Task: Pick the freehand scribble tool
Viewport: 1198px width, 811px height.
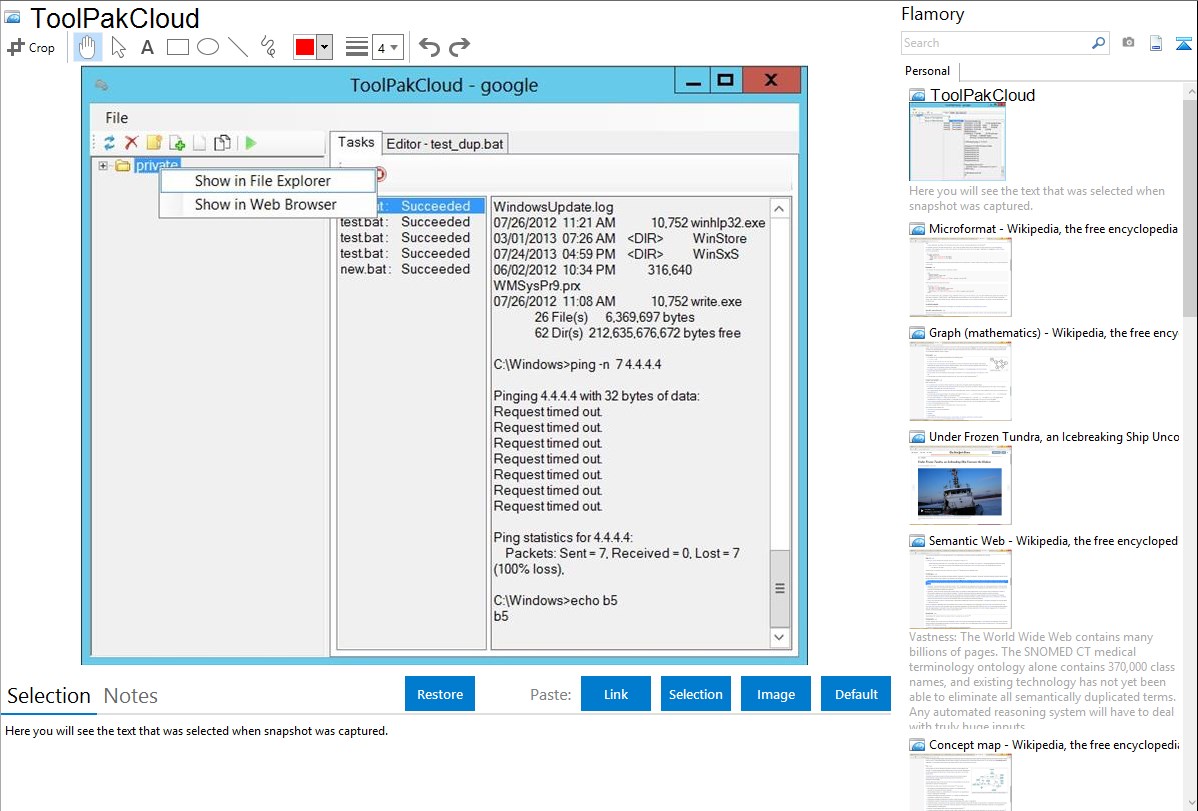Action: [268, 47]
